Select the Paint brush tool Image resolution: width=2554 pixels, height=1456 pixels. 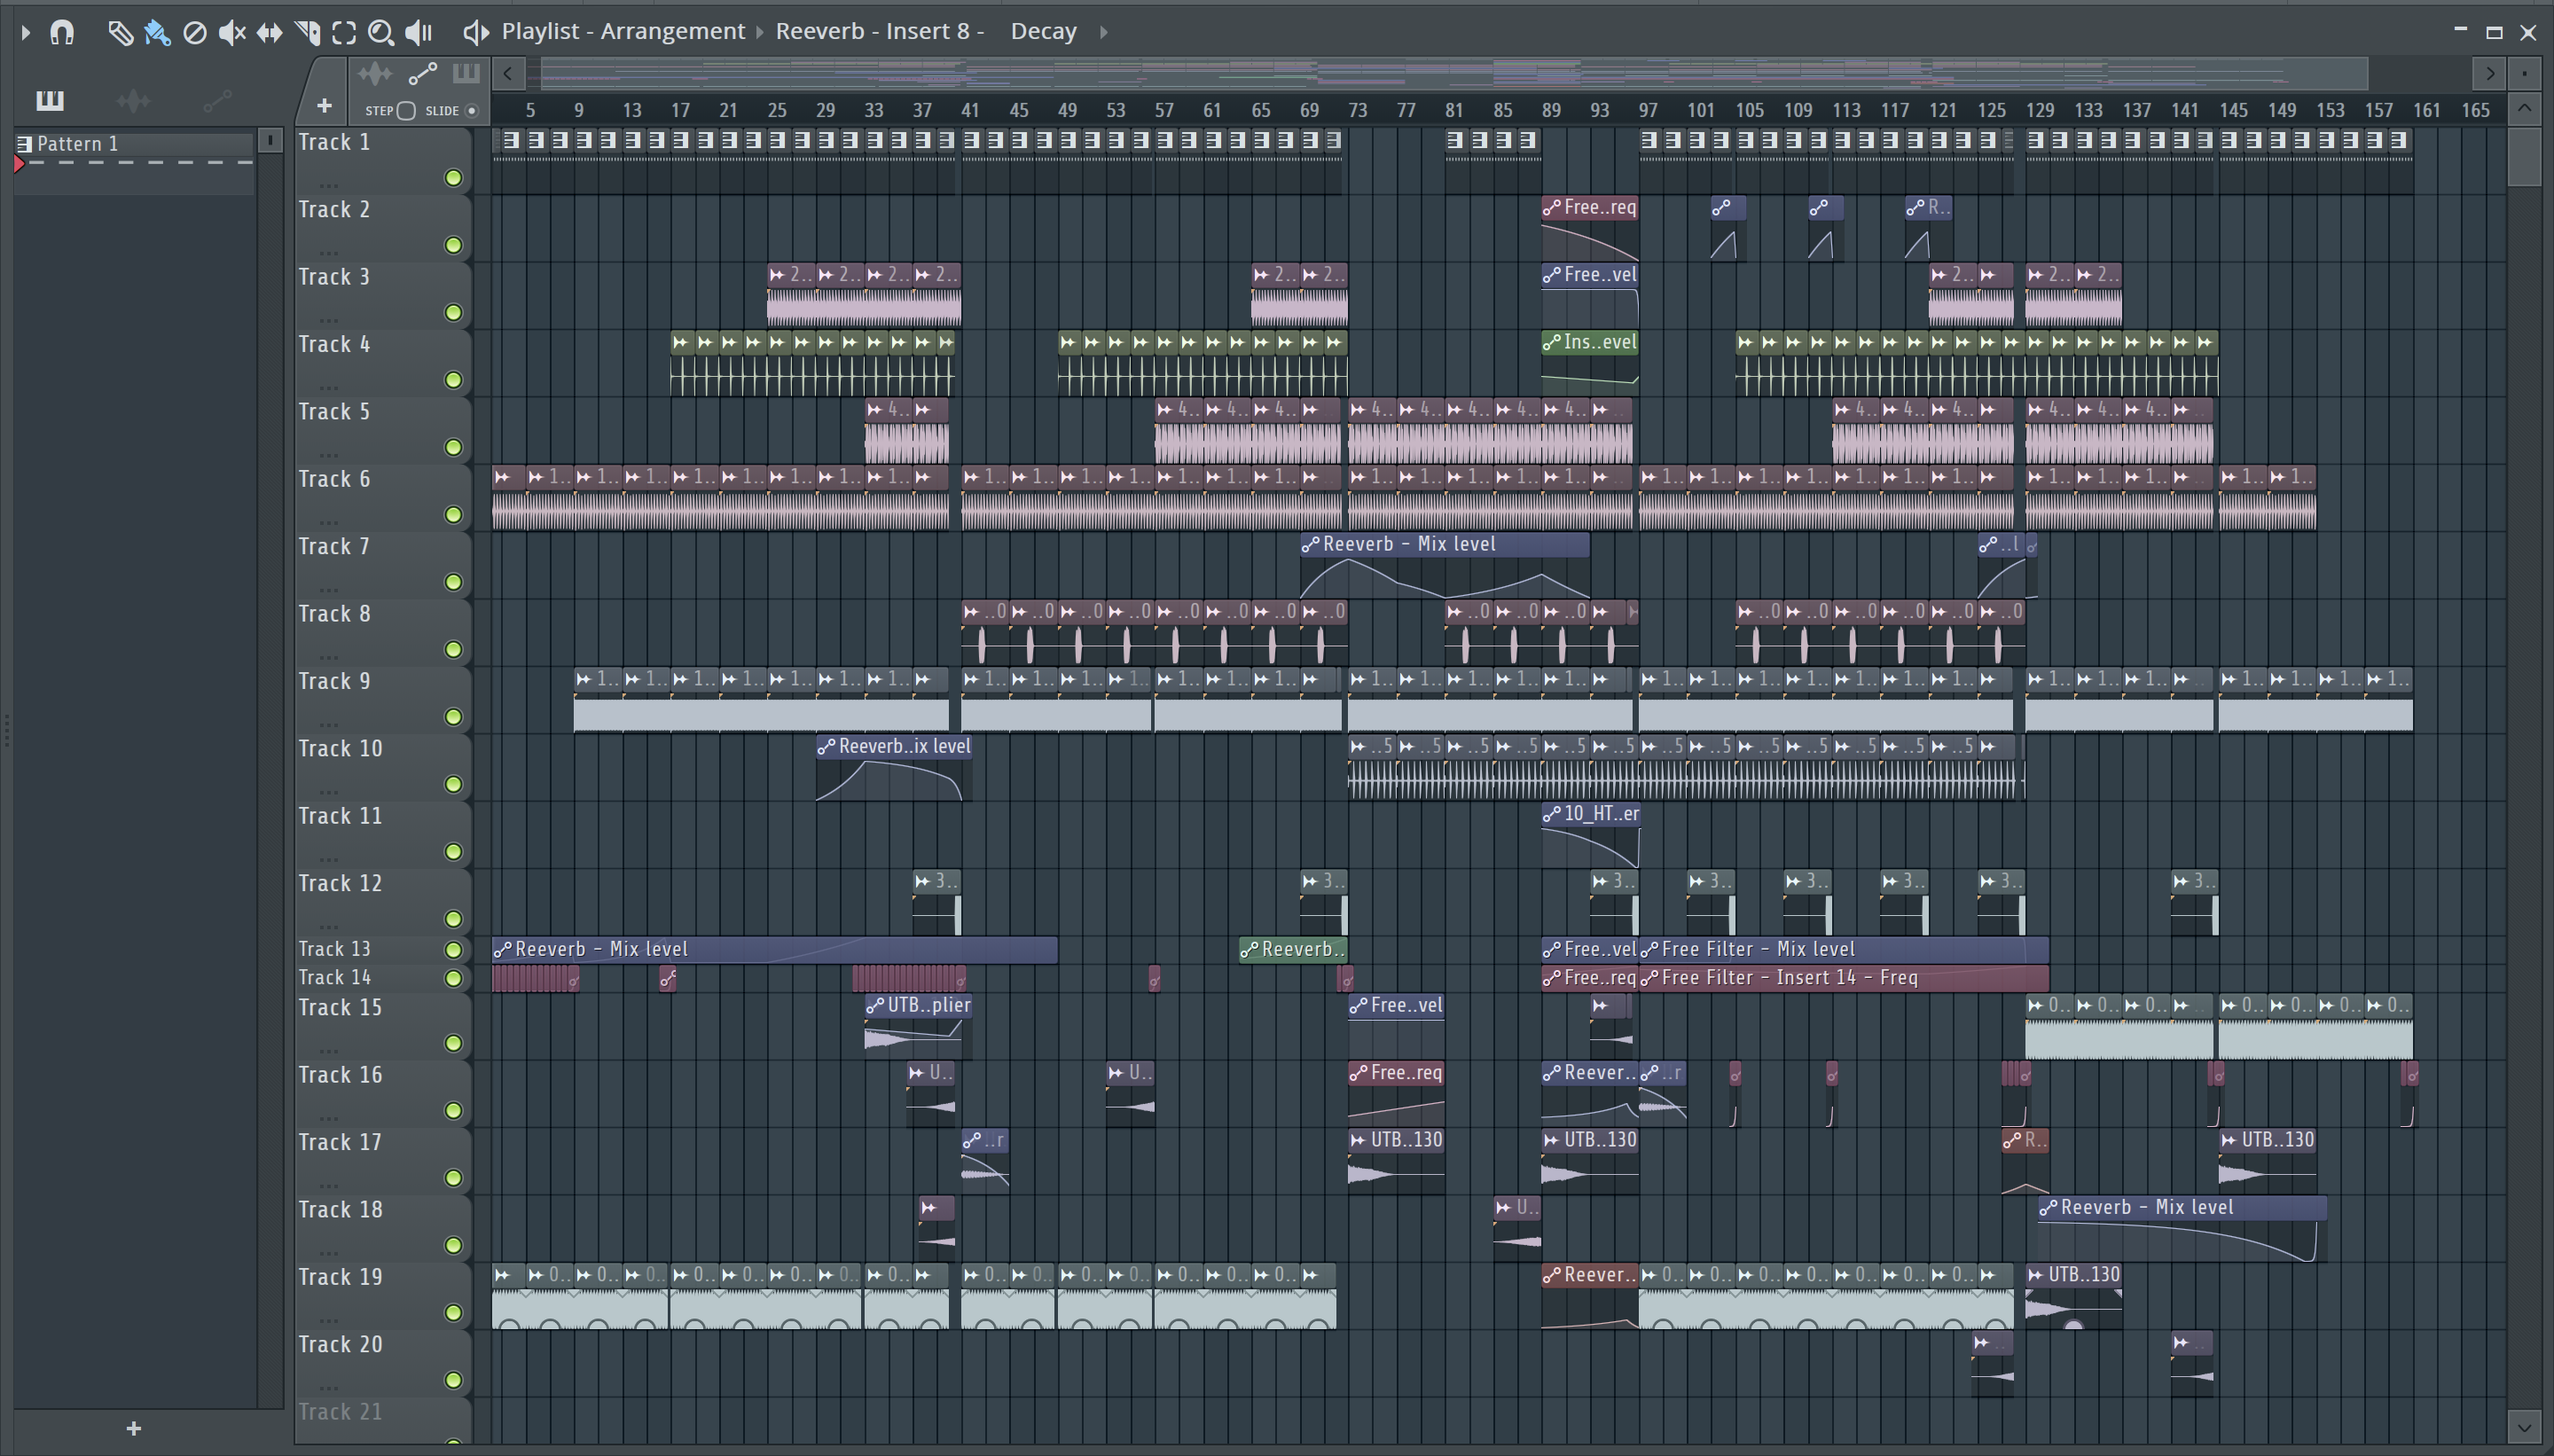click(x=157, y=33)
